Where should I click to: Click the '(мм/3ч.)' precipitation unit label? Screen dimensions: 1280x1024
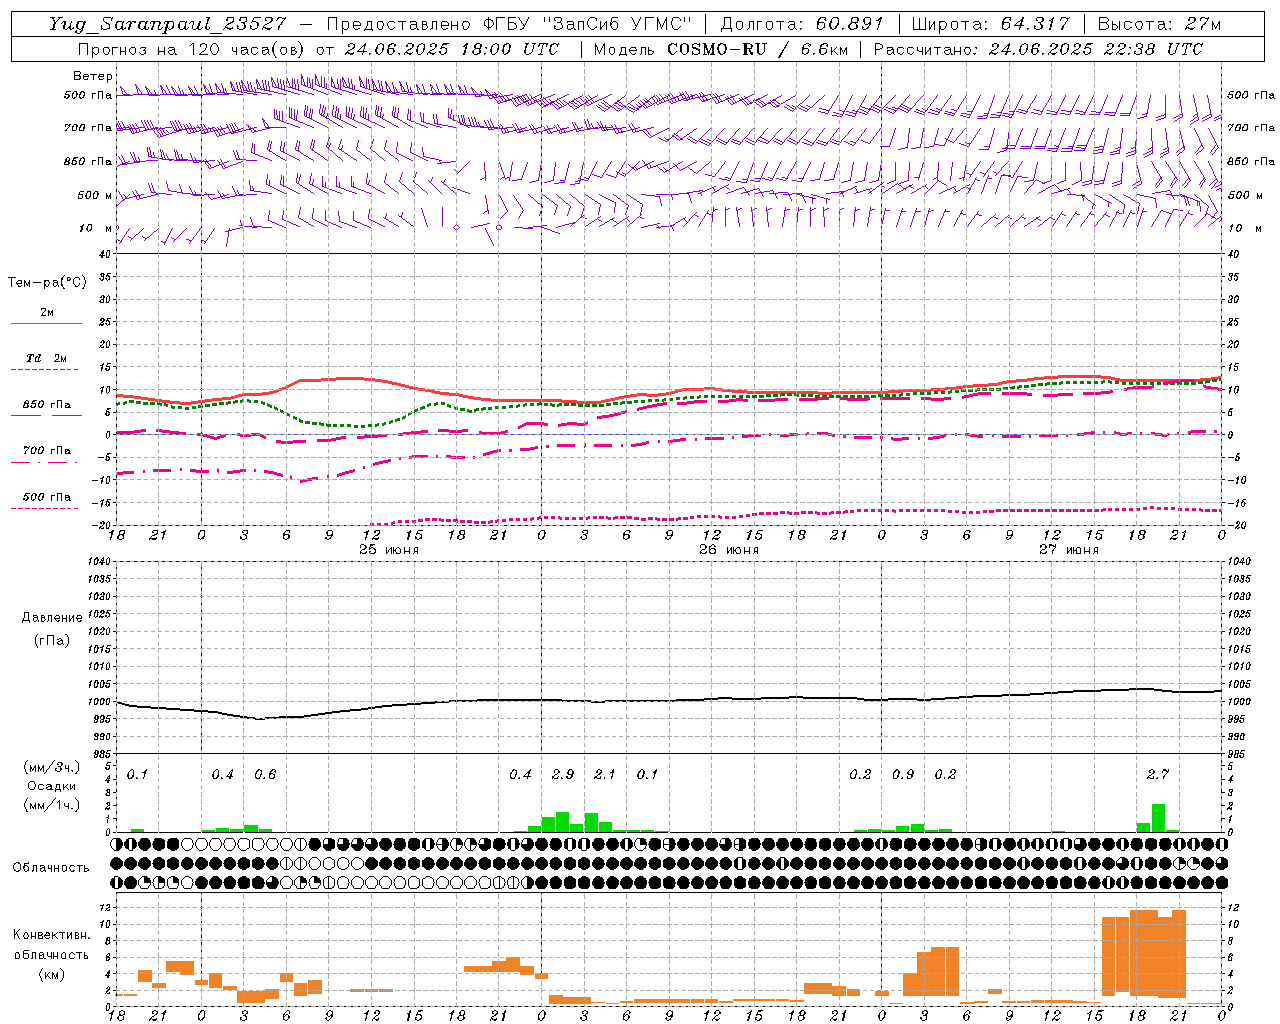click(52, 767)
